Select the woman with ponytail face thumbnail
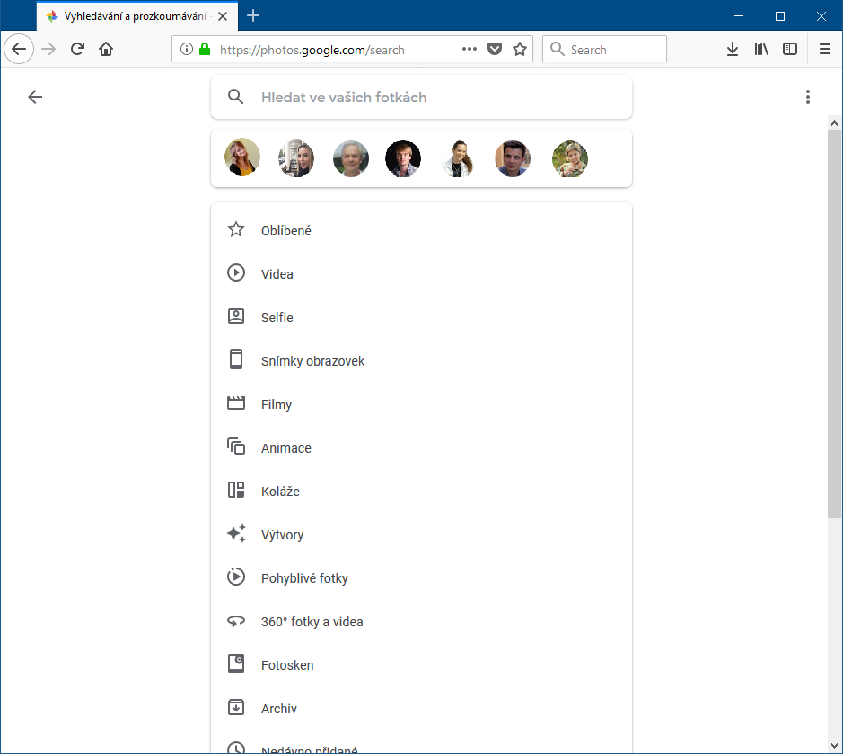 point(459,158)
